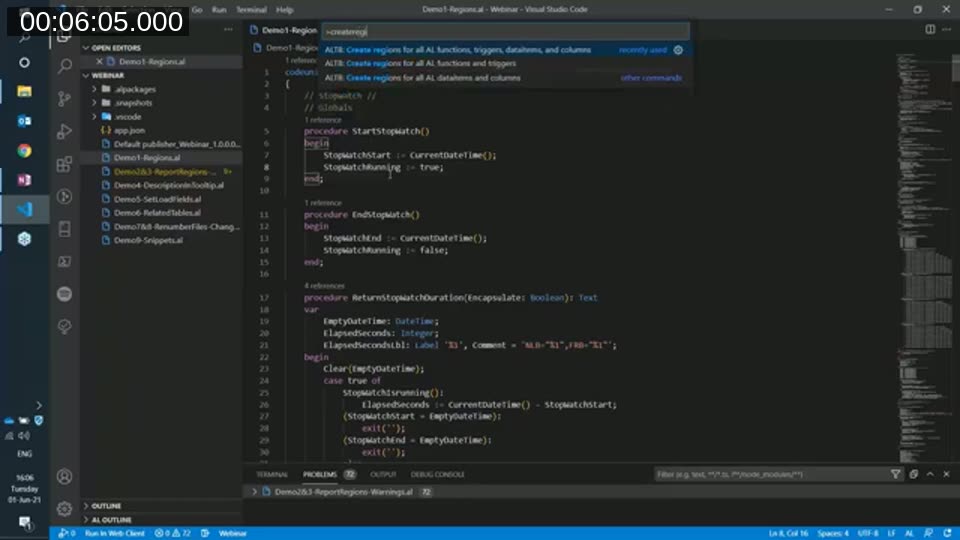Open Outlook from the taskbar
Viewport: 960px width, 540px height.
[x=24, y=121]
